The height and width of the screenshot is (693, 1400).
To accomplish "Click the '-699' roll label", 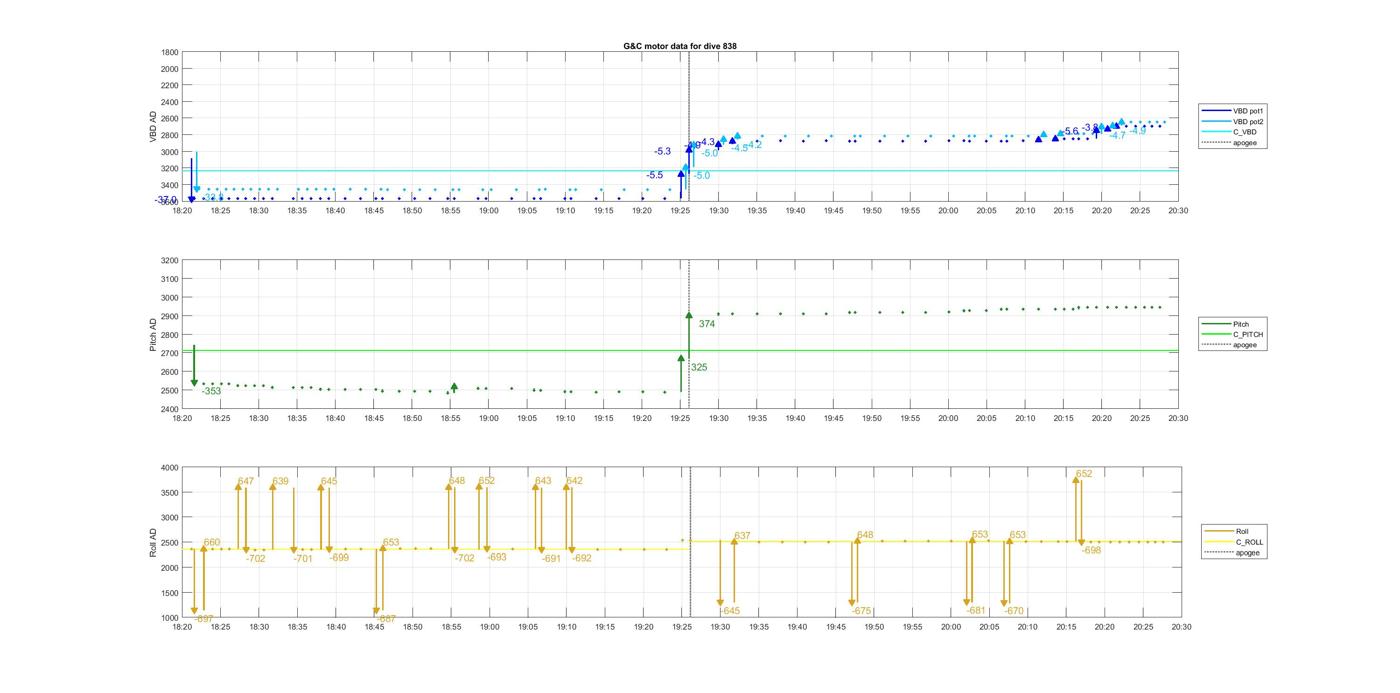I will [339, 557].
